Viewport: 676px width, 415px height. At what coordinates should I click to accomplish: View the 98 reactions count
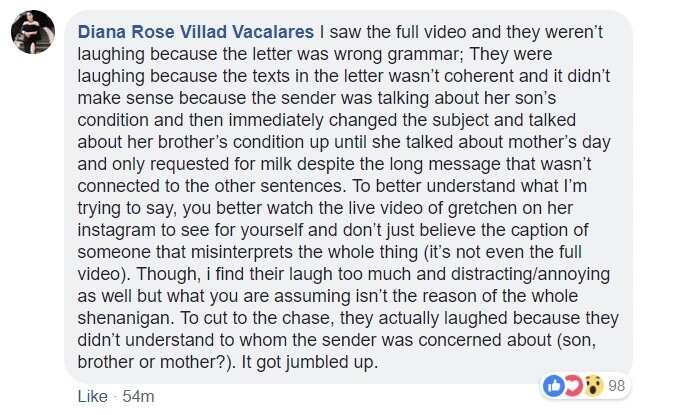(x=617, y=385)
